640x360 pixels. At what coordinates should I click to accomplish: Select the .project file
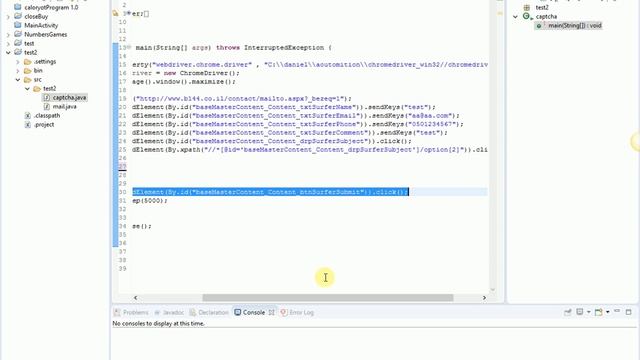(44, 124)
